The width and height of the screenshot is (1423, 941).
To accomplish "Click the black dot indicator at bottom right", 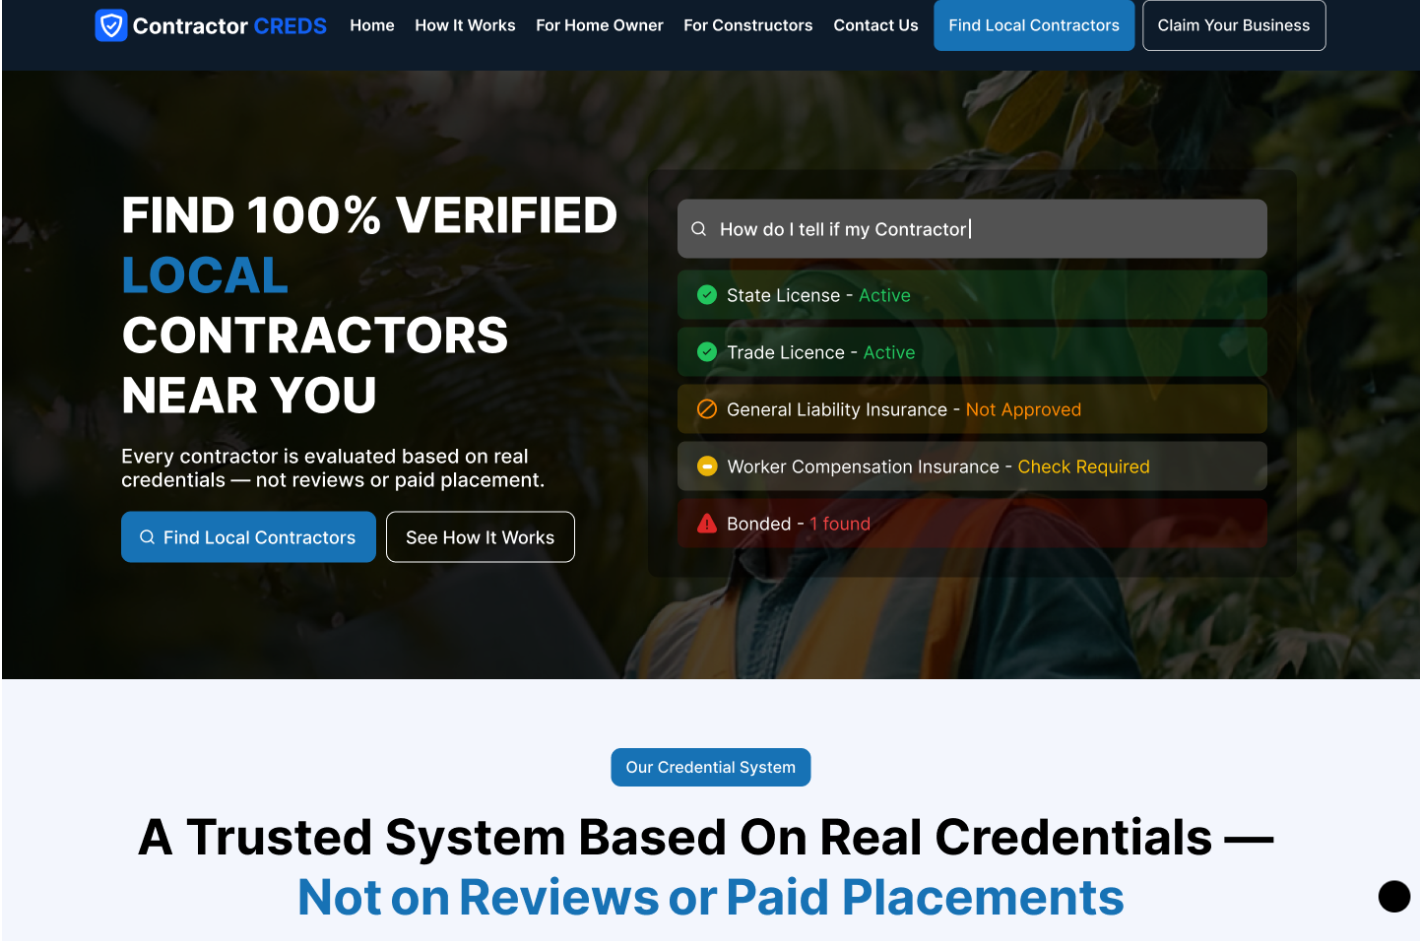I will point(1393,896).
